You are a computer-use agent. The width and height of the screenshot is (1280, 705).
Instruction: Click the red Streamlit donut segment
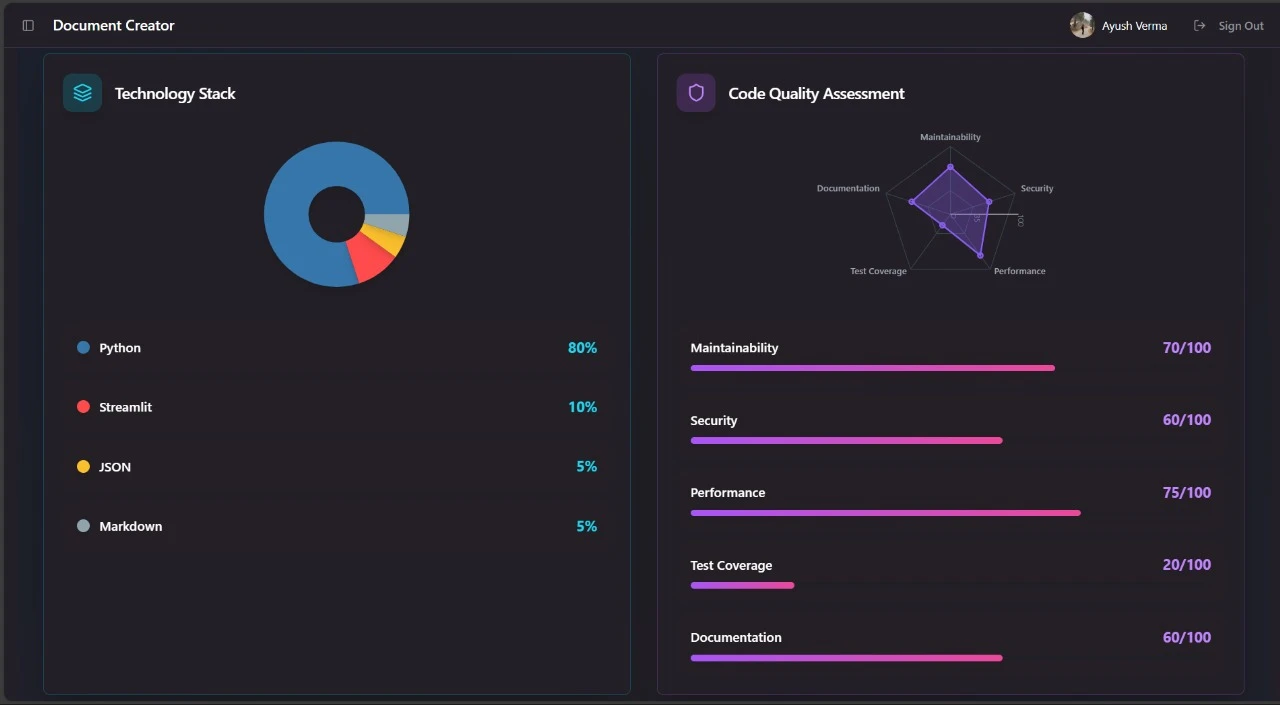pos(371,260)
